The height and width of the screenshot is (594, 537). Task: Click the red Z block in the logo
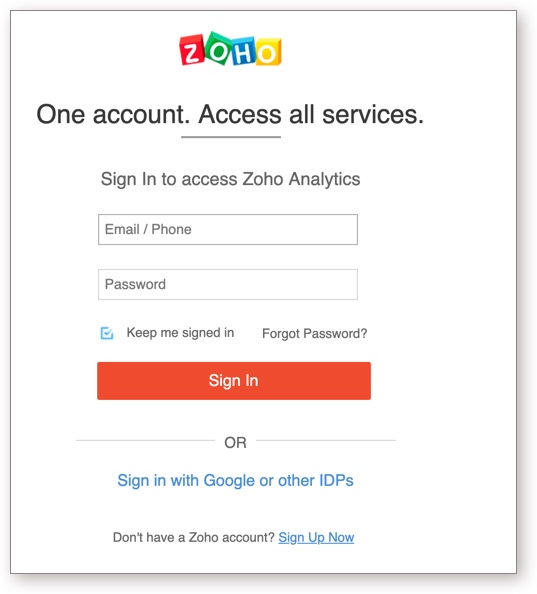pos(192,50)
